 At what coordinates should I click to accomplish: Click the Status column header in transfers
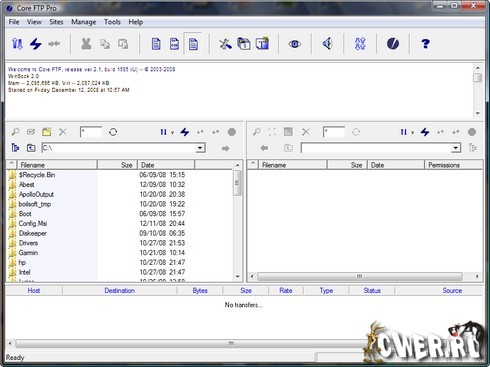372,291
